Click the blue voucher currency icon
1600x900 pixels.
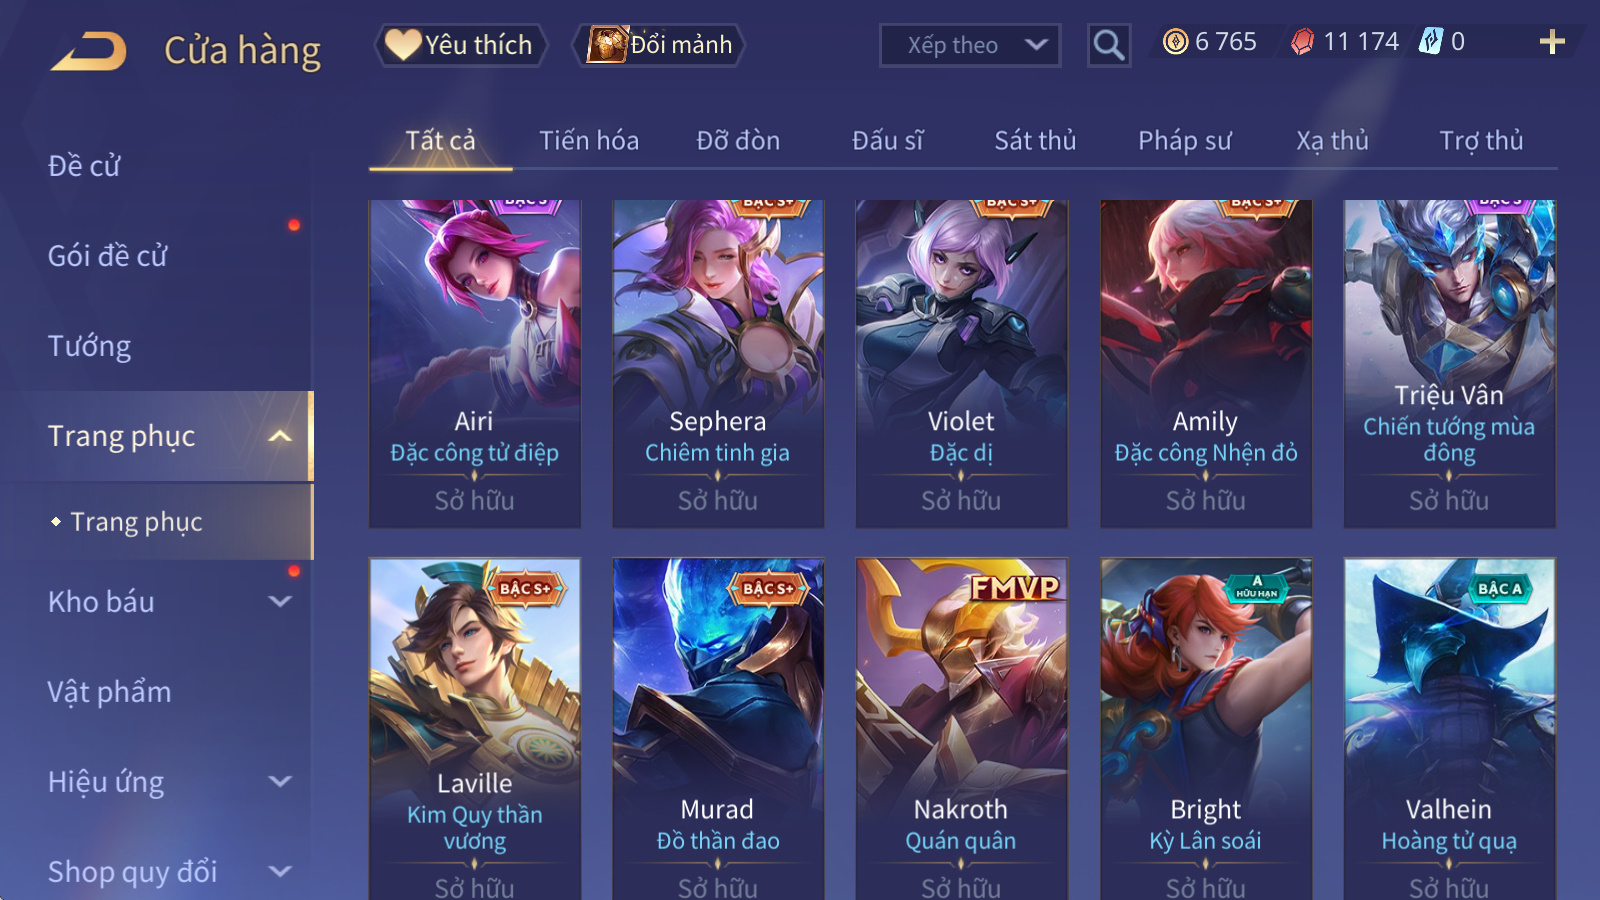(1432, 41)
